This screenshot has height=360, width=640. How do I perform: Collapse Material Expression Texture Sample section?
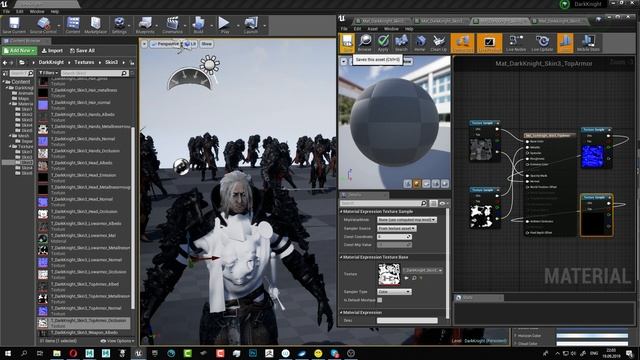point(341,211)
